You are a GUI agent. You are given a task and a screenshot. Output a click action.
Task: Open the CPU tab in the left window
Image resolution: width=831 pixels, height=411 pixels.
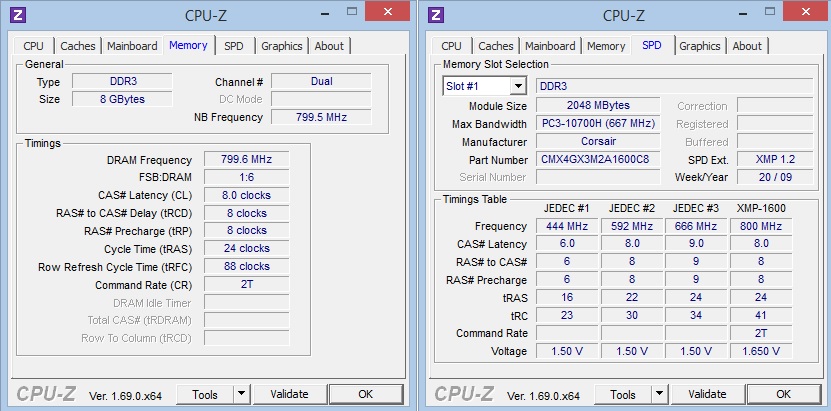[x=33, y=46]
